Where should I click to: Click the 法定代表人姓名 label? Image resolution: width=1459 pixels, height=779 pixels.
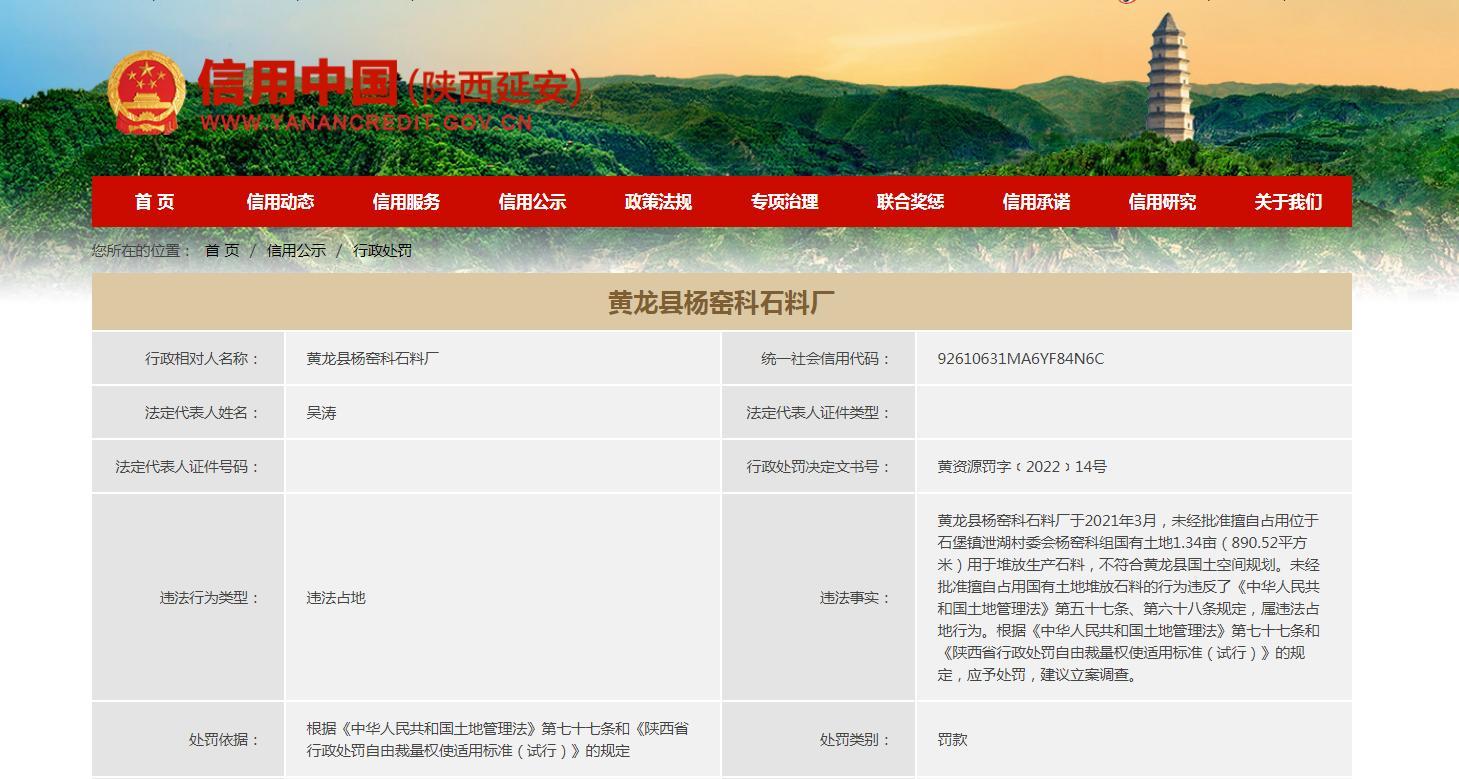(203, 413)
